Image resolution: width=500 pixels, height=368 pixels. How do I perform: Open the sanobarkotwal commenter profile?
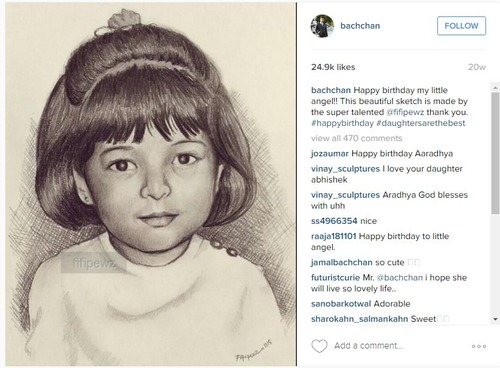pyautogui.click(x=341, y=304)
